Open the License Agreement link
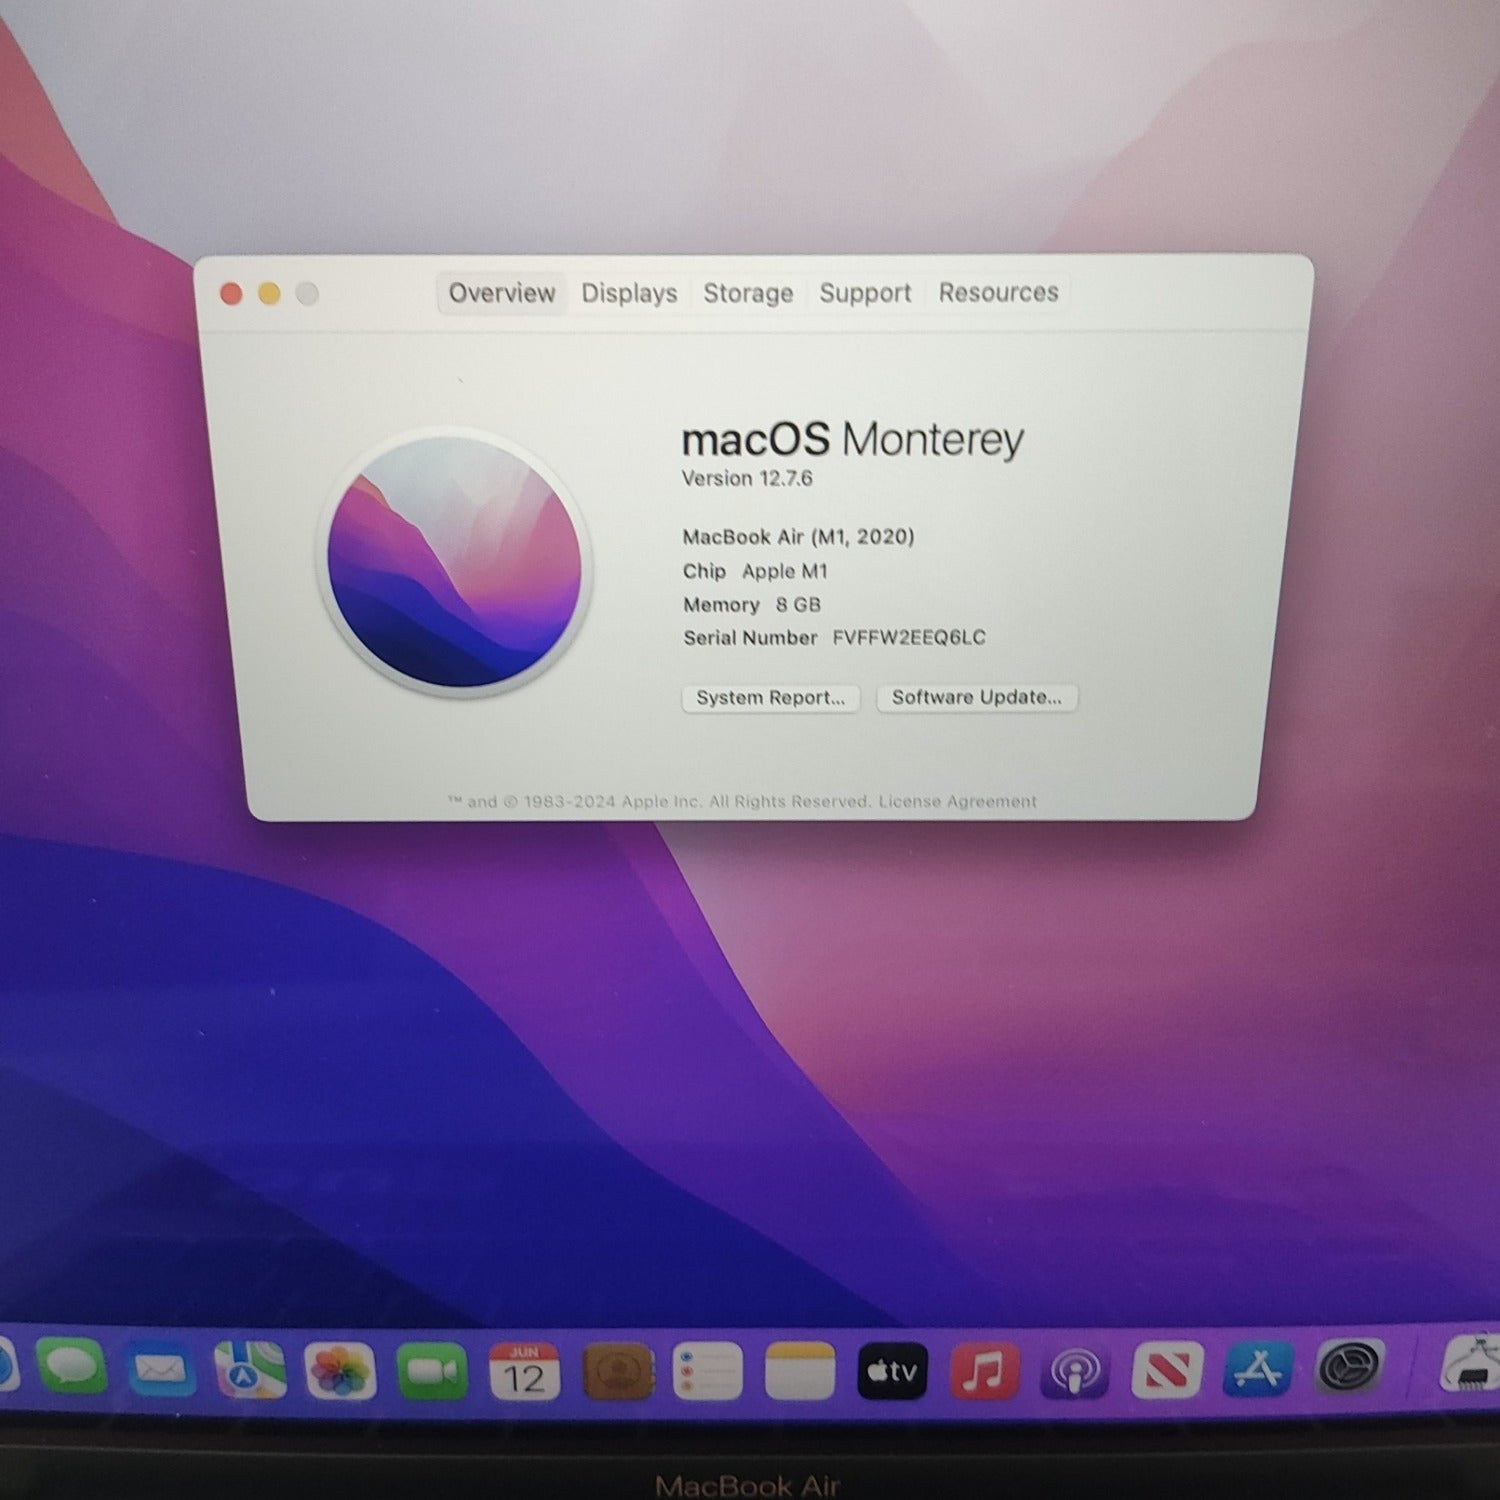The width and height of the screenshot is (1500, 1500). point(957,801)
